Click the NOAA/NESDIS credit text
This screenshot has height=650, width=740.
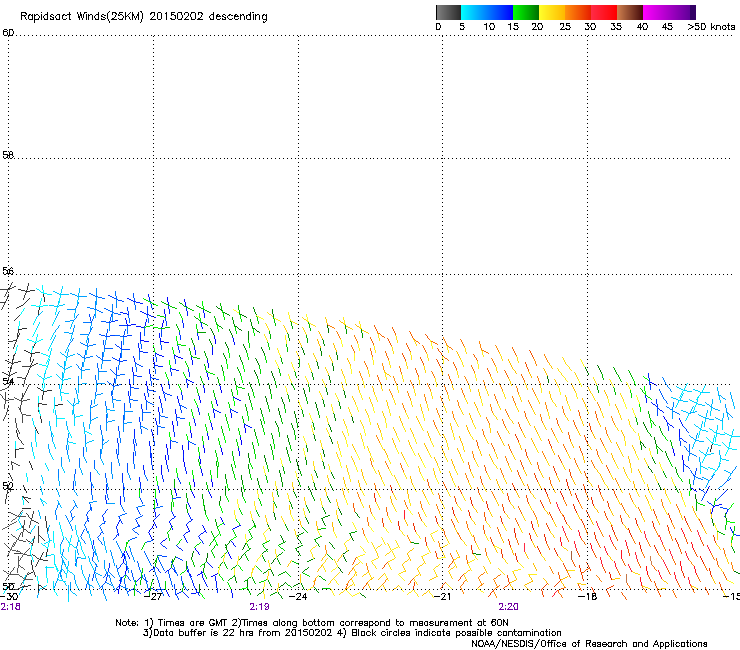point(589,644)
